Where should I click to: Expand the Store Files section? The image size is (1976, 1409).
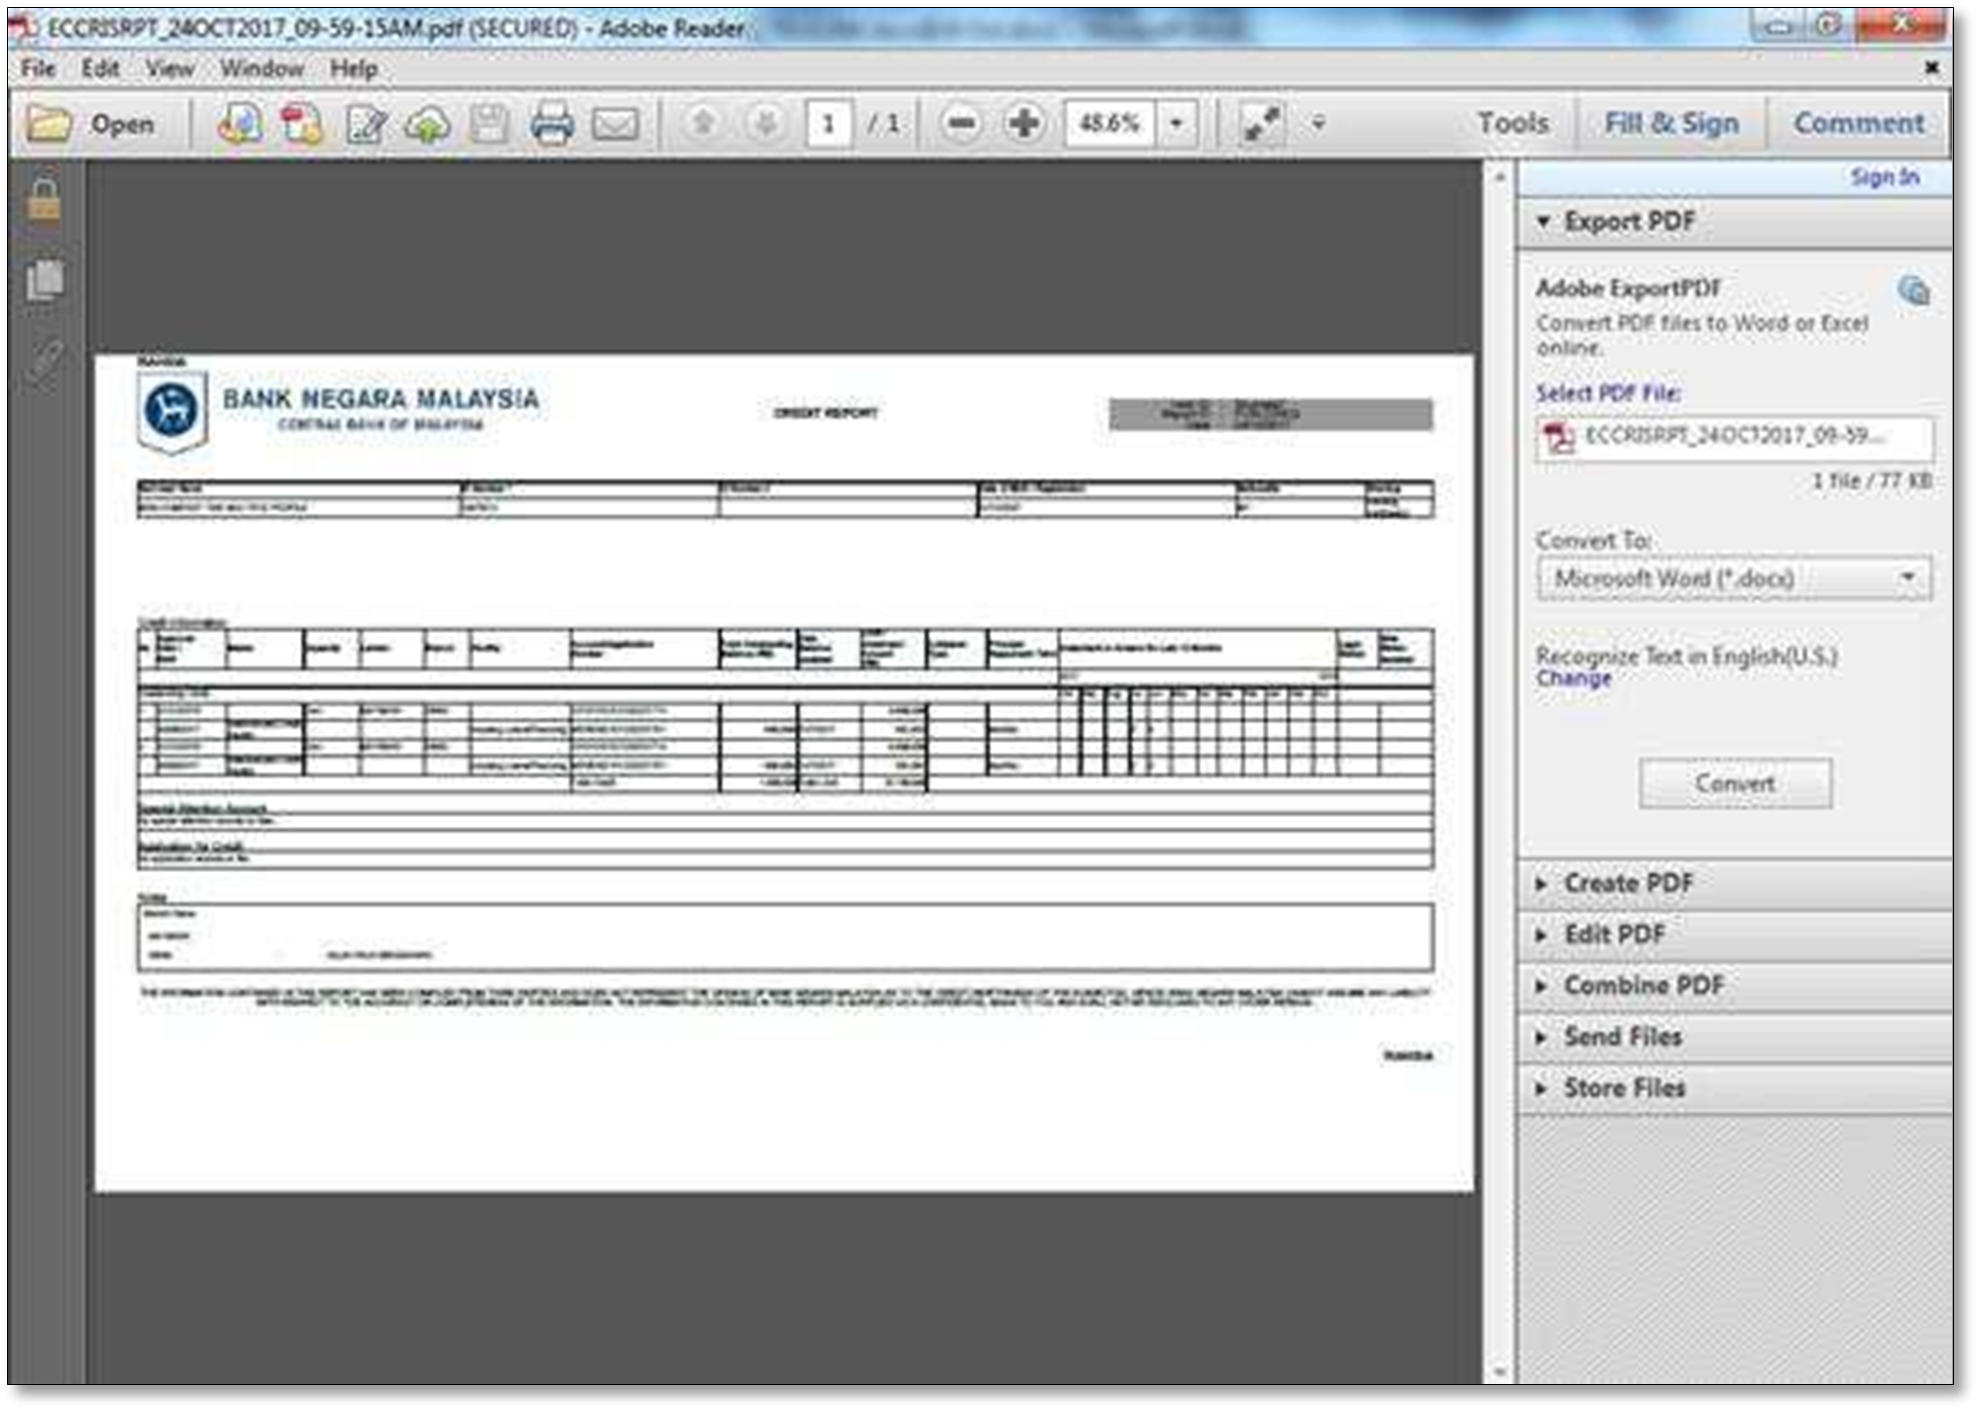(1734, 1088)
